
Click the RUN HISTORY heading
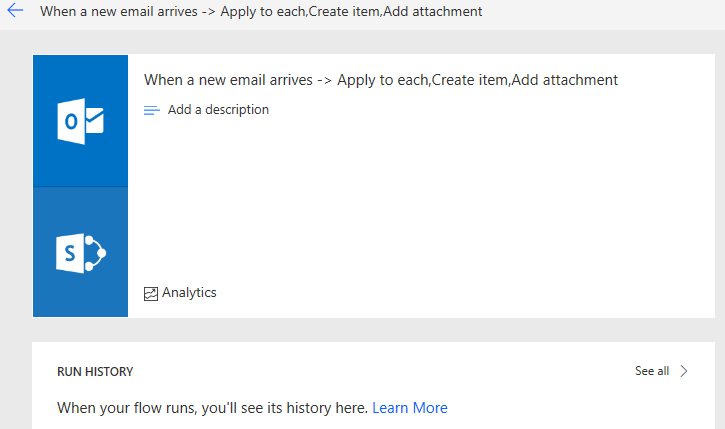click(x=95, y=372)
